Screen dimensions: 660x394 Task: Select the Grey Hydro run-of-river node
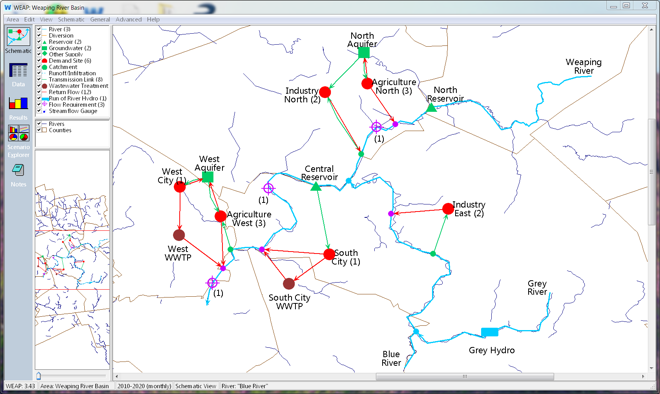click(490, 332)
